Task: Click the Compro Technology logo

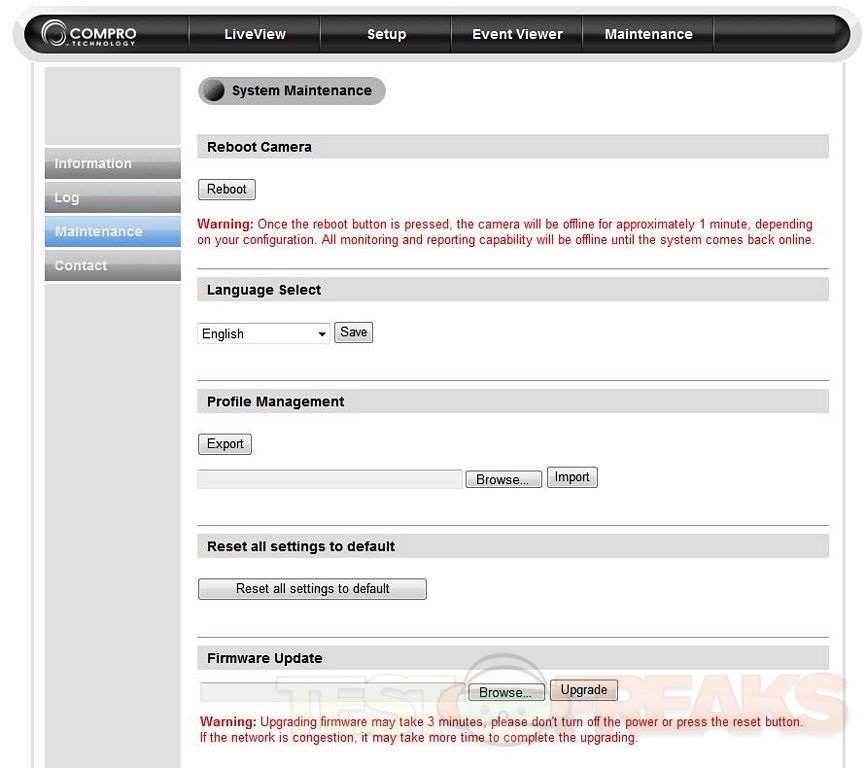Action: 90,35
